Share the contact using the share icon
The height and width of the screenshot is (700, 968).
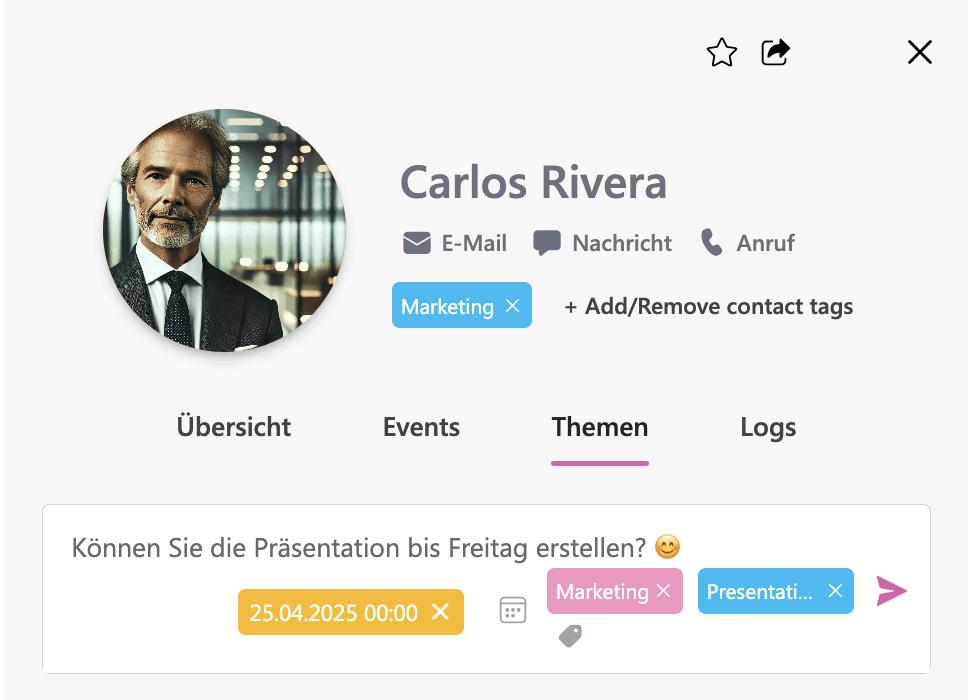point(775,52)
